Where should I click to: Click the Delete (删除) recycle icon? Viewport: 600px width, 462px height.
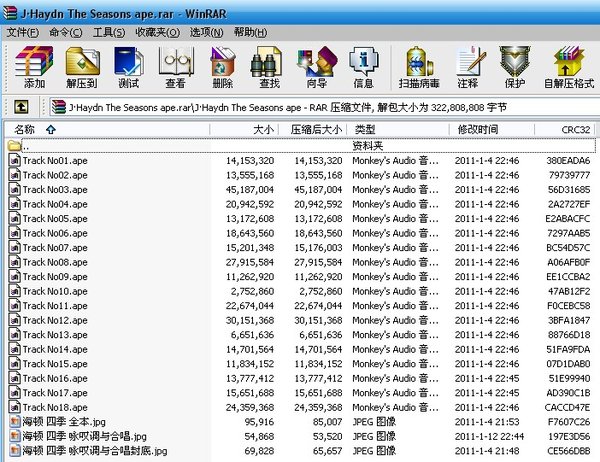click(x=223, y=67)
